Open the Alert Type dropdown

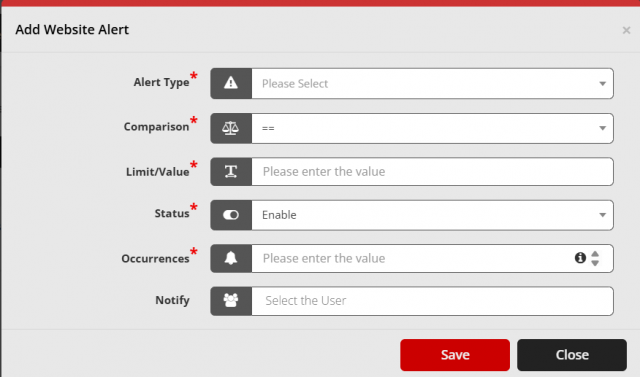point(432,83)
